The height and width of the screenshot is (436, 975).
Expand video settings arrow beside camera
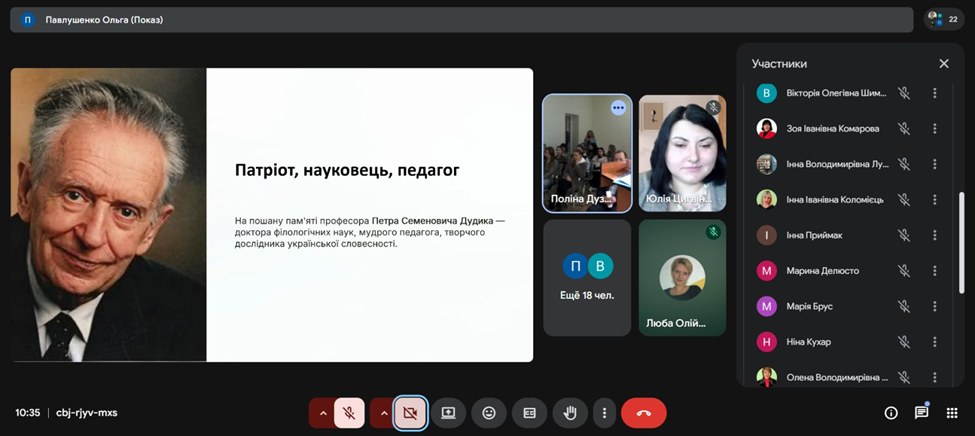(383, 412)
